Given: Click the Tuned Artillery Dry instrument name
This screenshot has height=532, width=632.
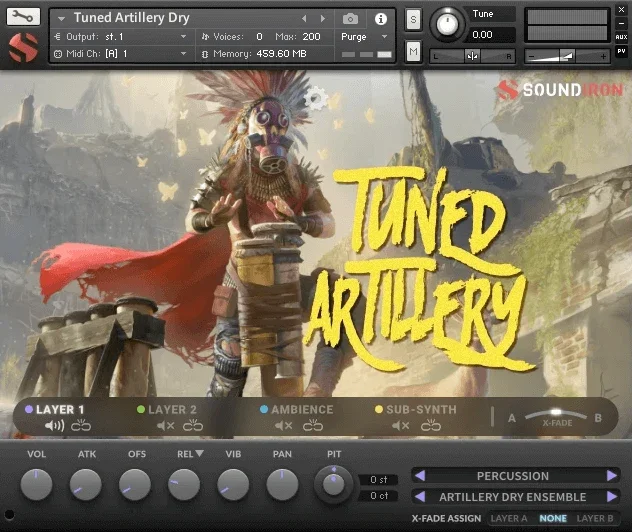Looking at the screenshot, I should (x=131, y=18).
